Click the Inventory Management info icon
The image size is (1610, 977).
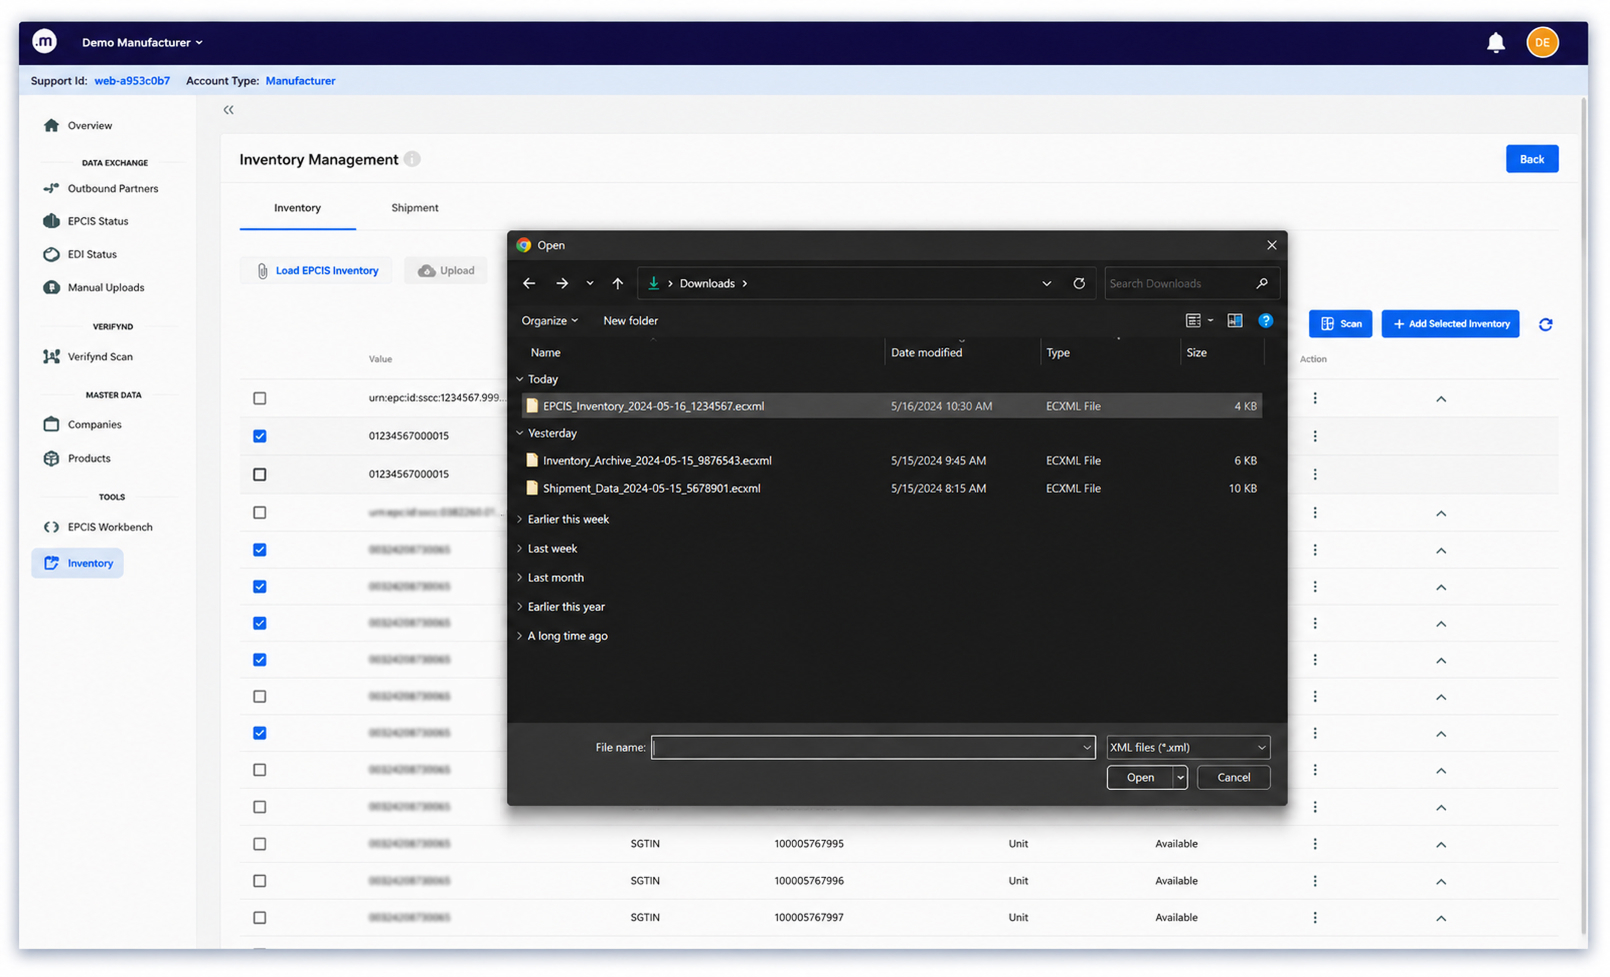[x=412, y=159]
